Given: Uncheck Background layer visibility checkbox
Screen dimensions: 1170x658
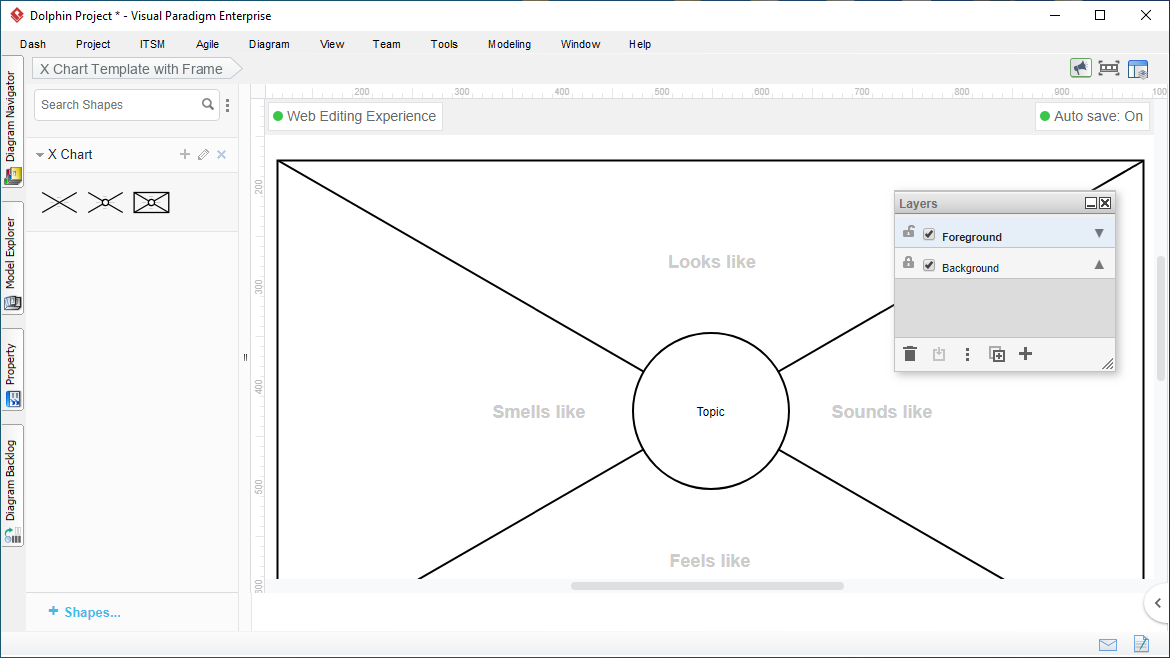Looking at the screenshot, I should click(x=929, y=266).
